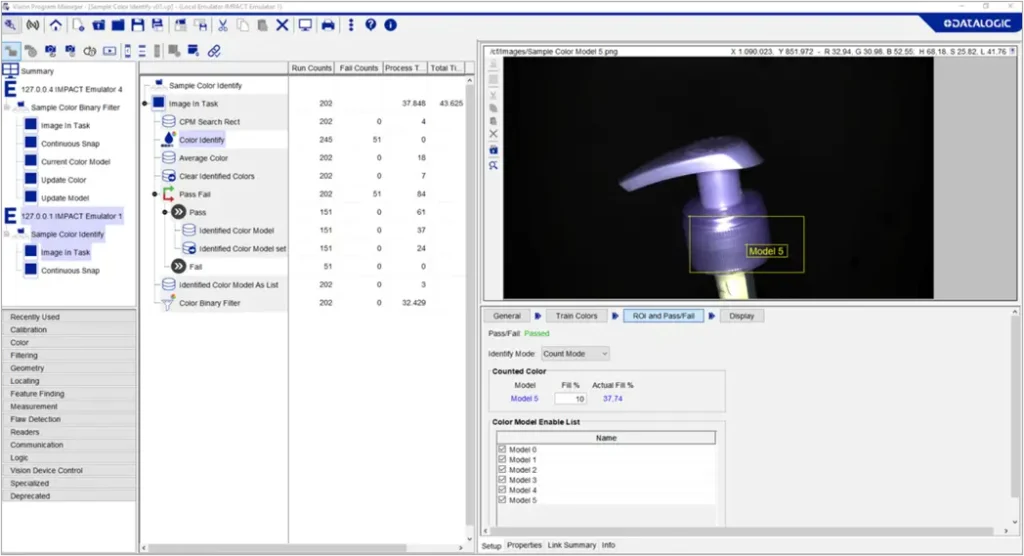This screenshot has height=556, width=1024.
Task: Click the home icon in main toolbar
Action: 54,25
